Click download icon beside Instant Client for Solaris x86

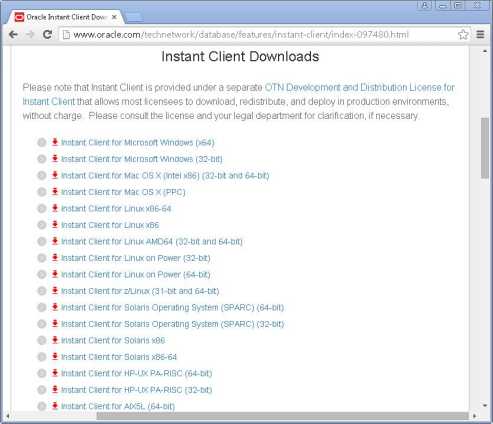pyautogui.click(x=55, y=340)
